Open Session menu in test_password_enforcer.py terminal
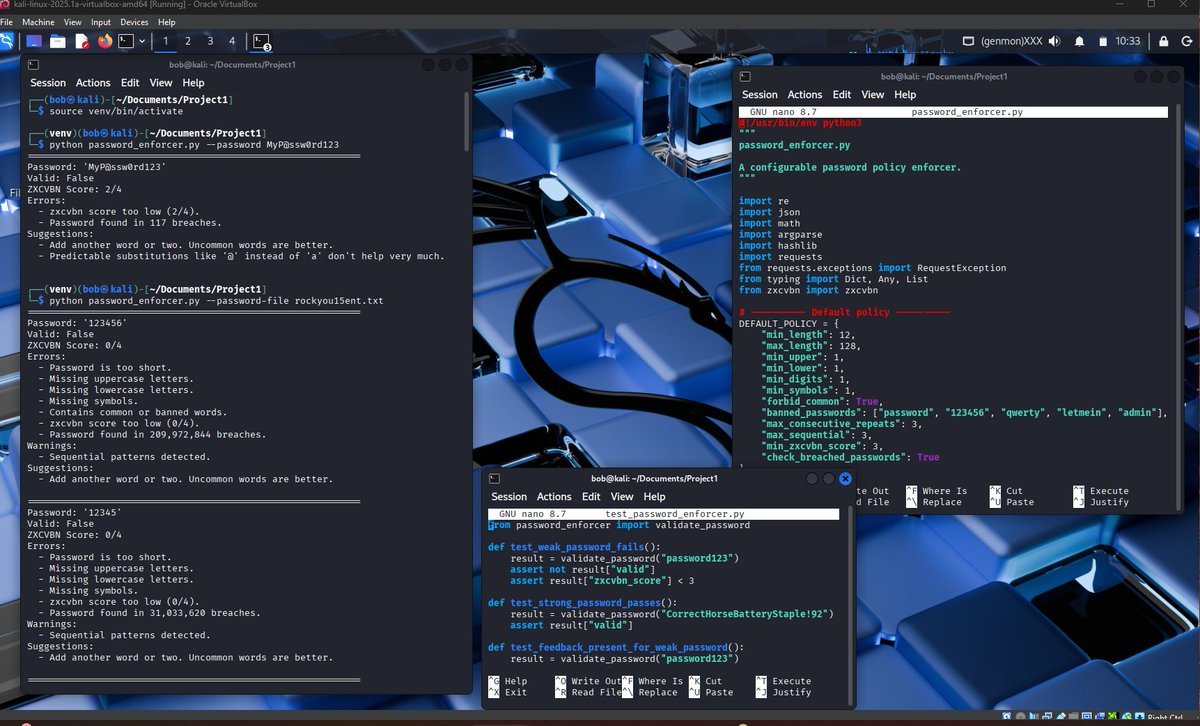The width and height of the screenshot is (1200, 726). tap(509, 497)
